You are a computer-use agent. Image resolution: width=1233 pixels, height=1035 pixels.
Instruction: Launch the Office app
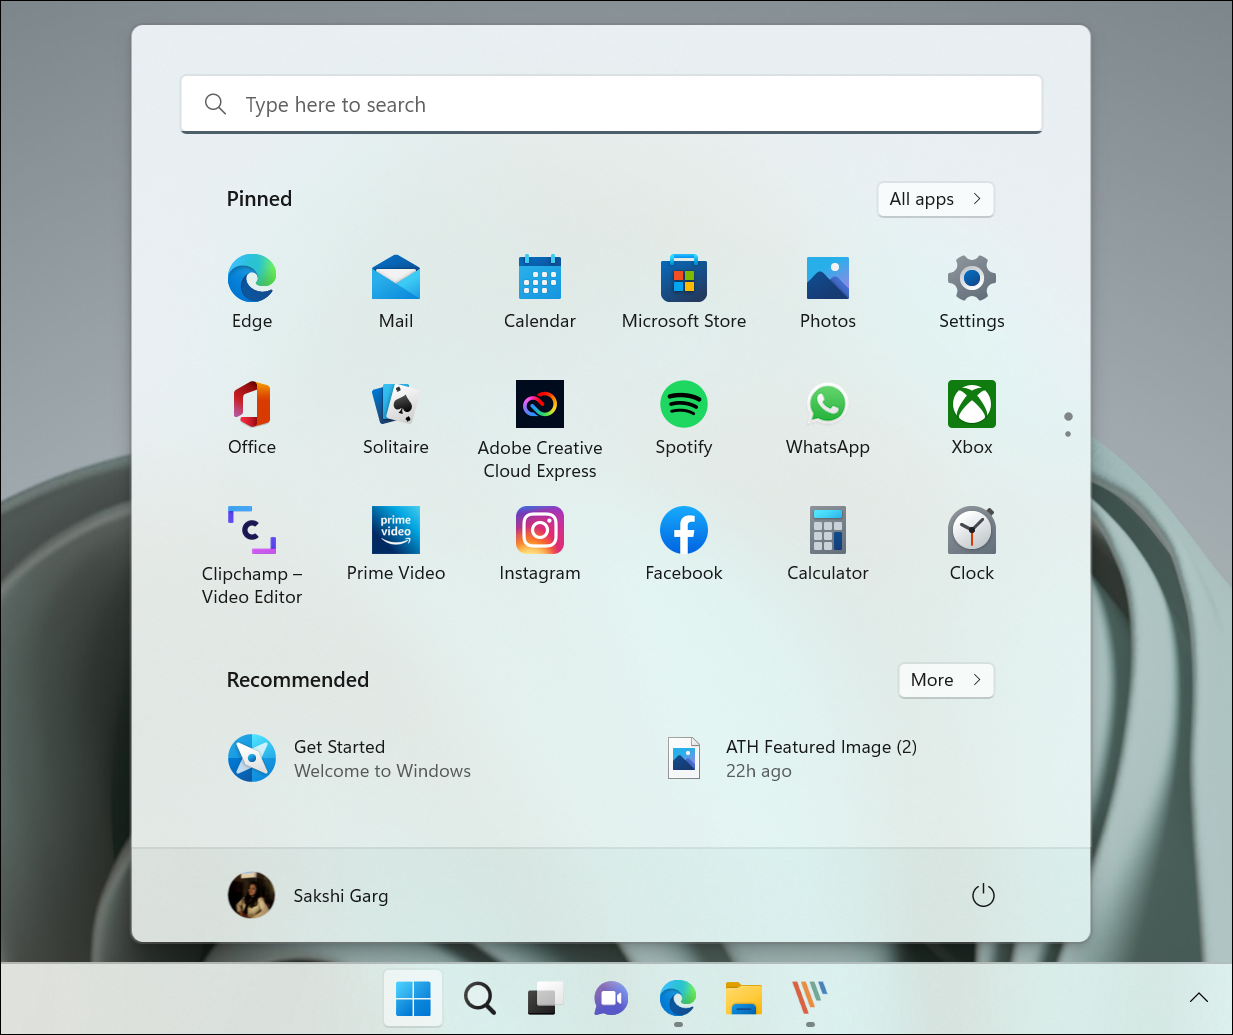point(252,417)
